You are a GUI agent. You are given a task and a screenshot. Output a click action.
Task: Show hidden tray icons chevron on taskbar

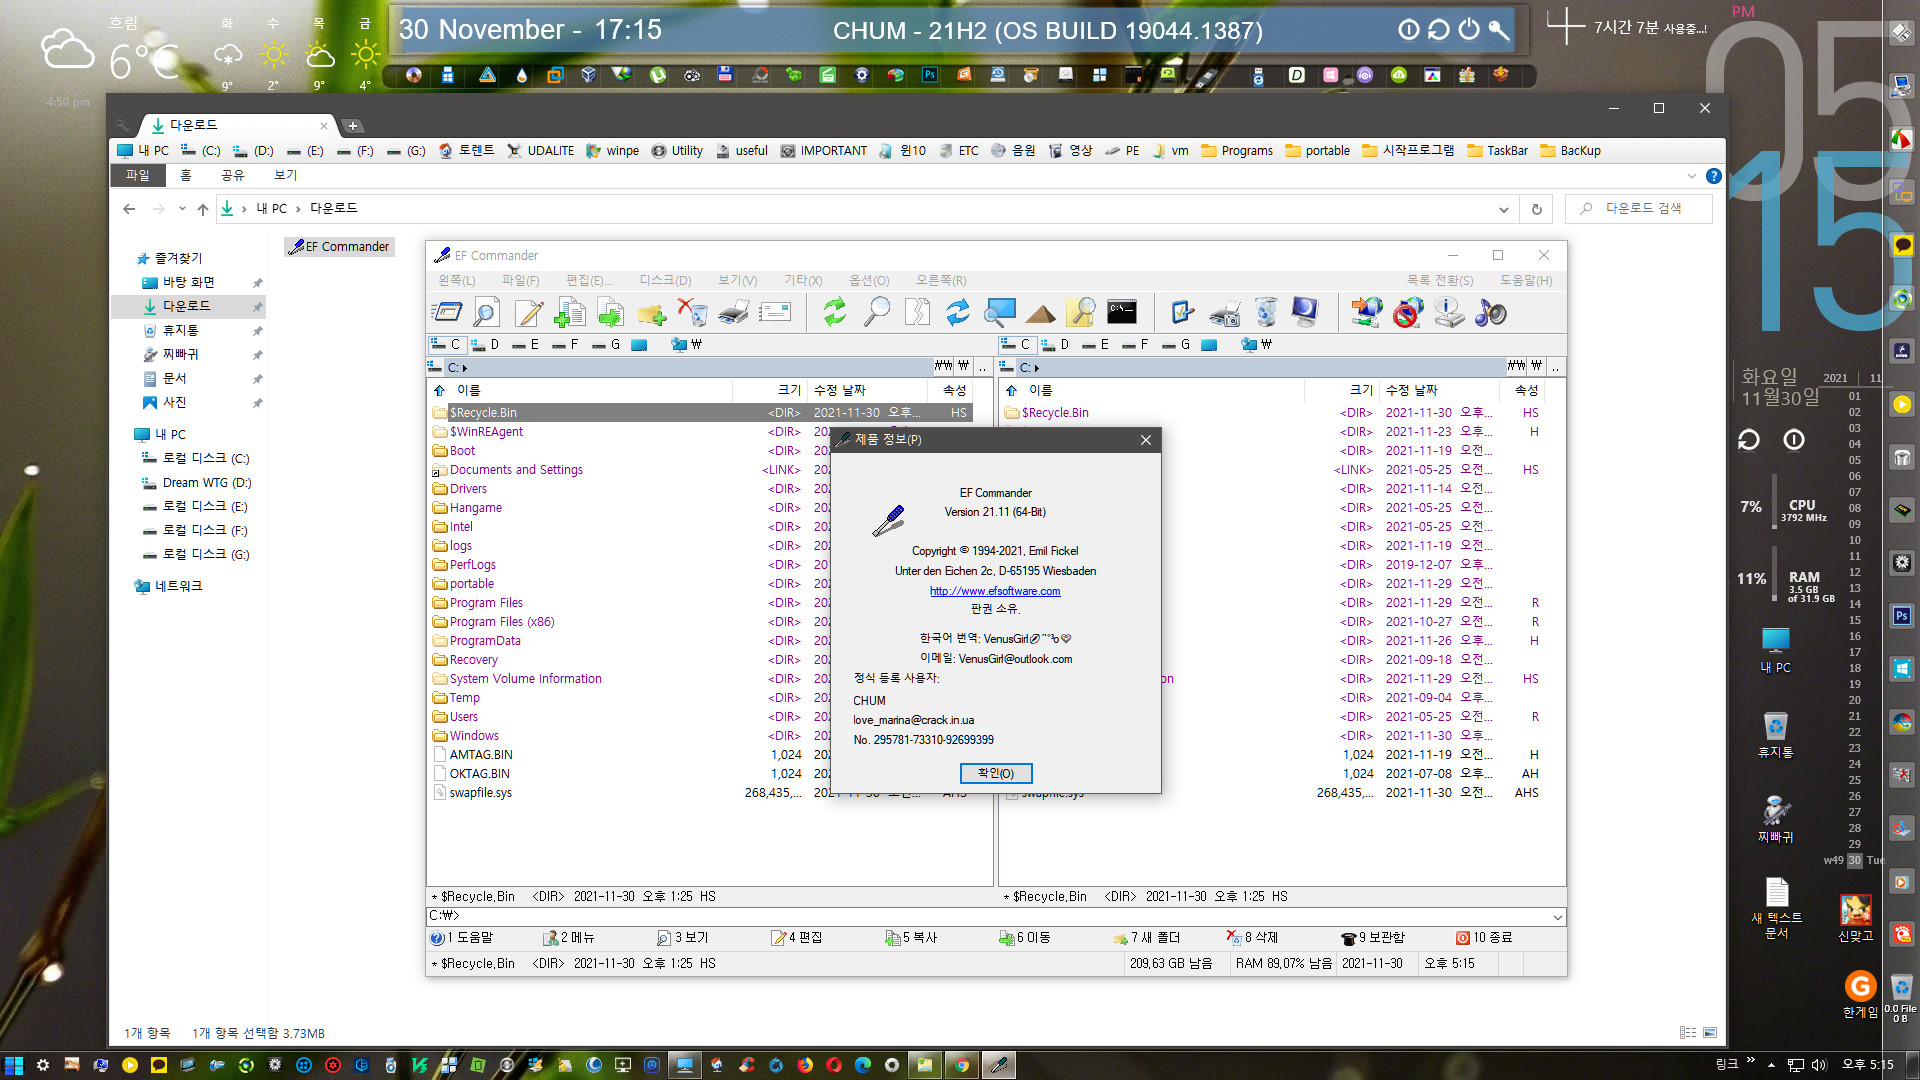1771,1065
